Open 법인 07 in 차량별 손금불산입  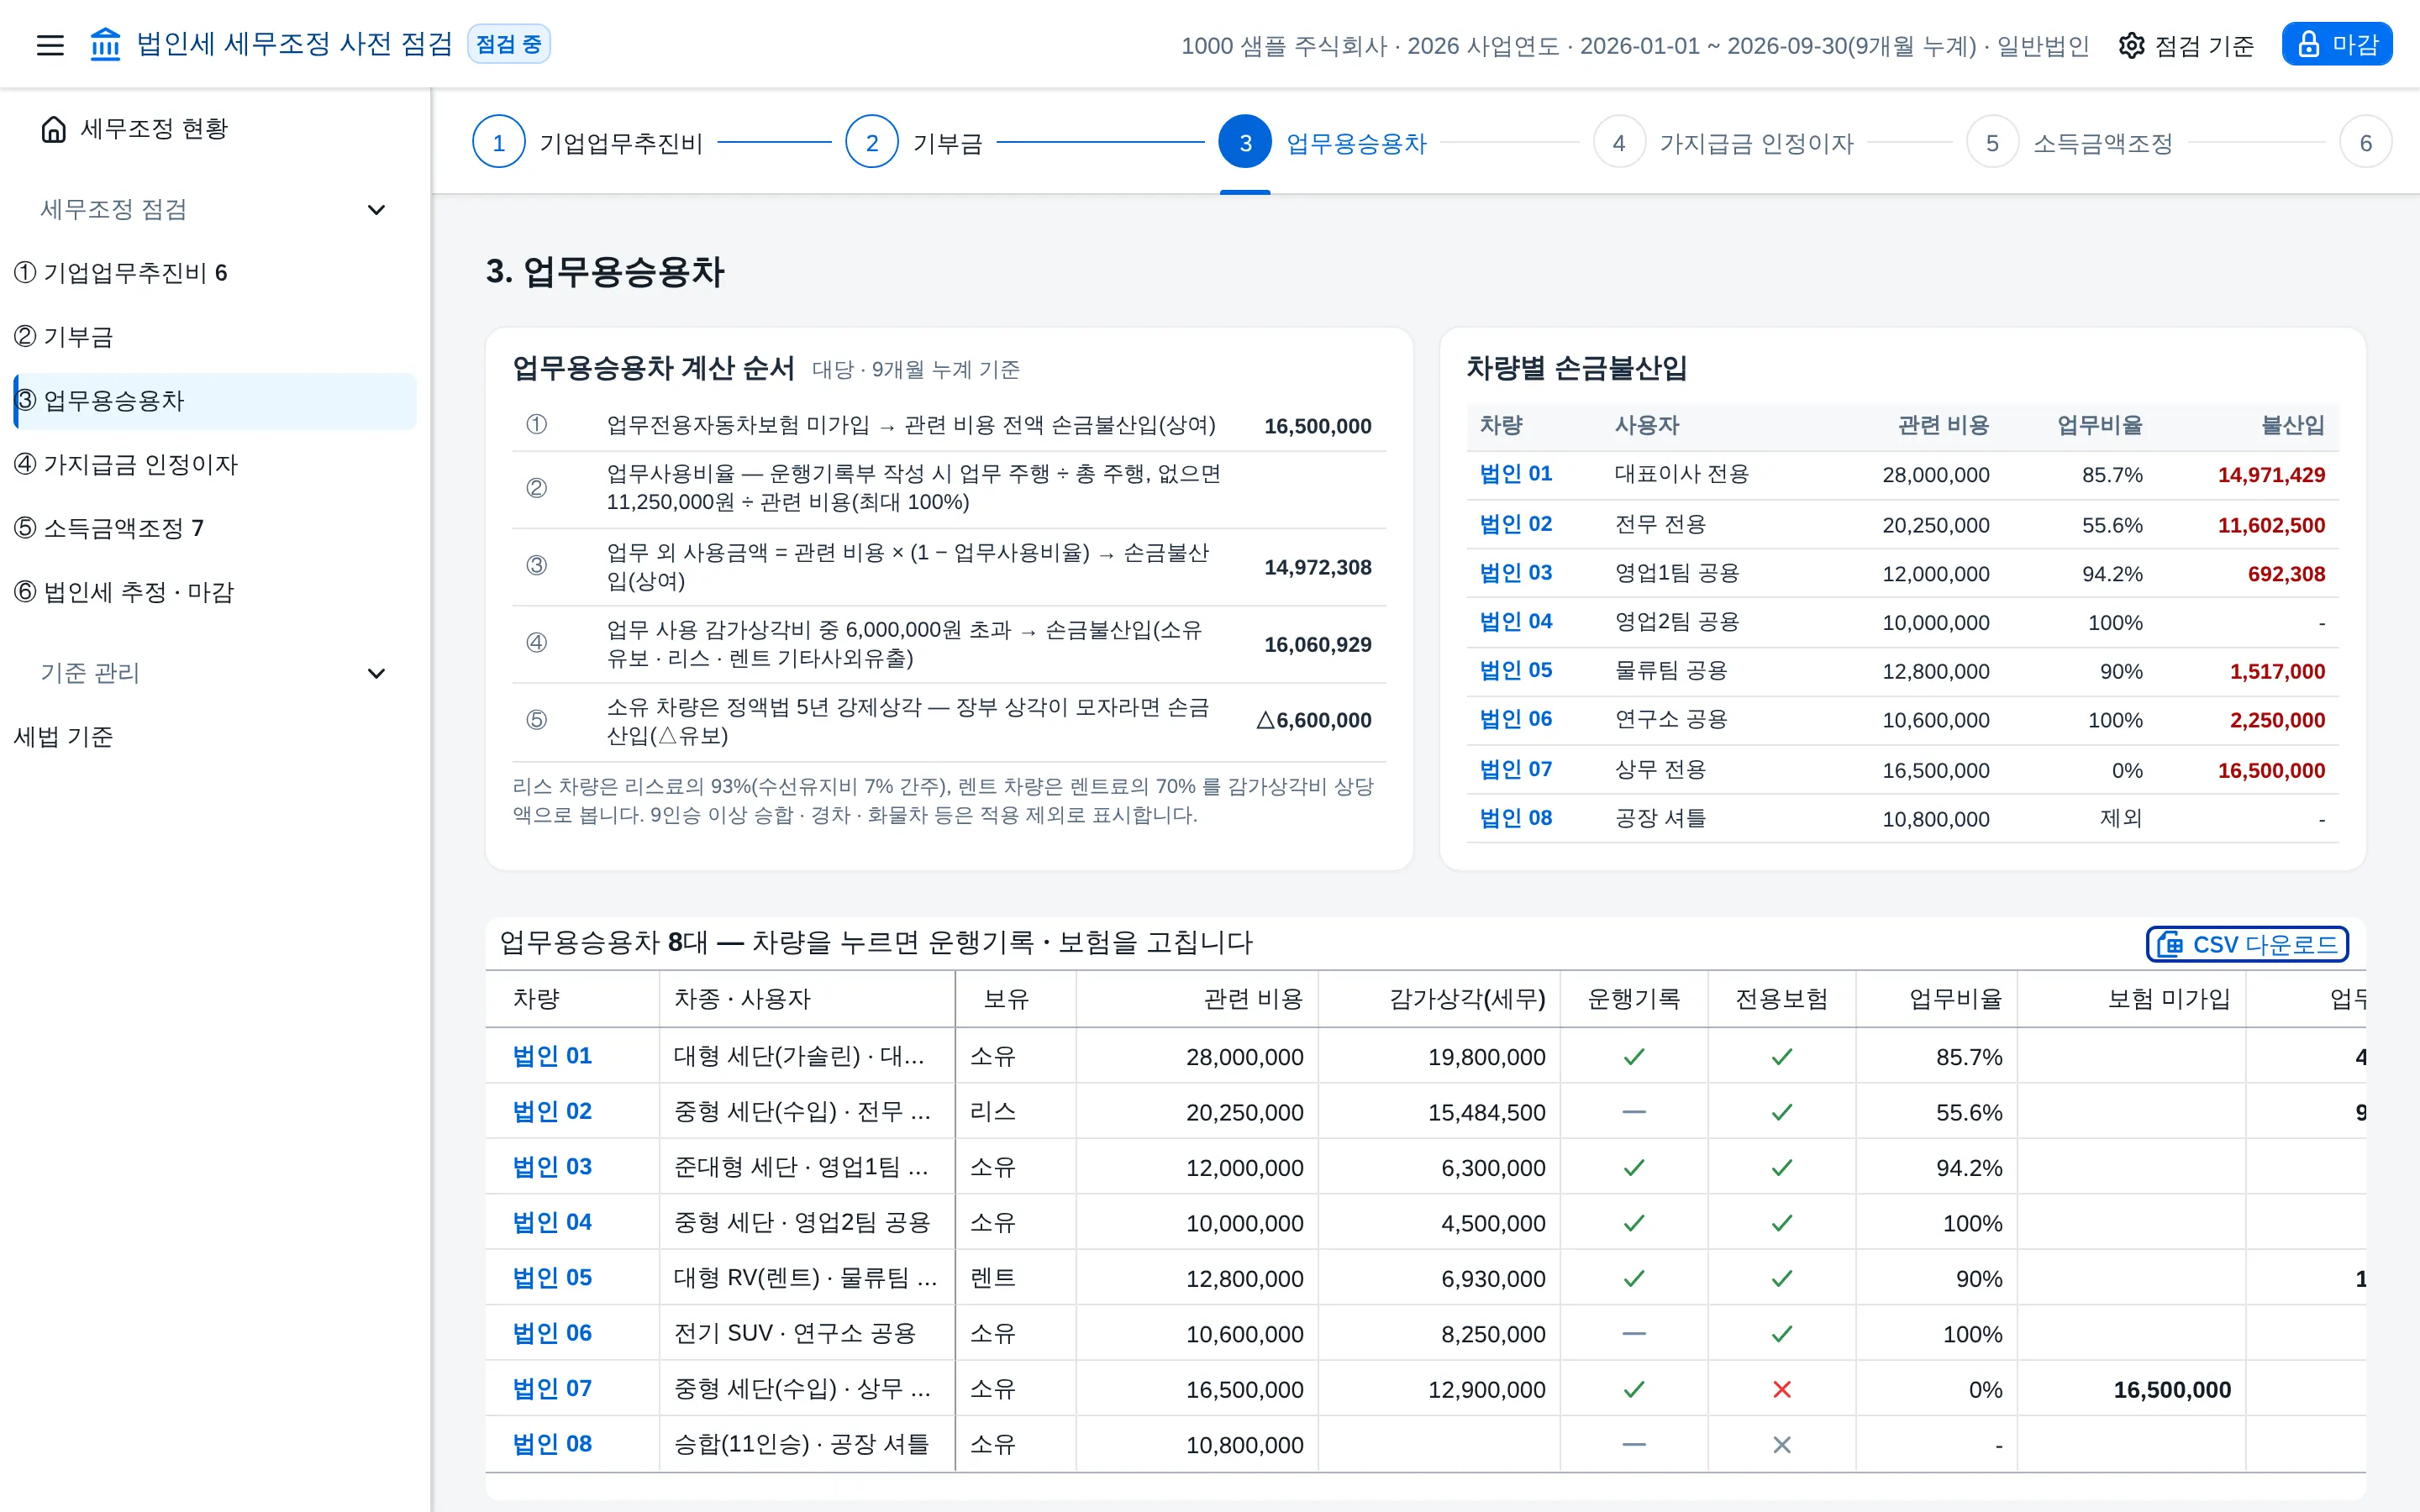(x=1515, y=770)
